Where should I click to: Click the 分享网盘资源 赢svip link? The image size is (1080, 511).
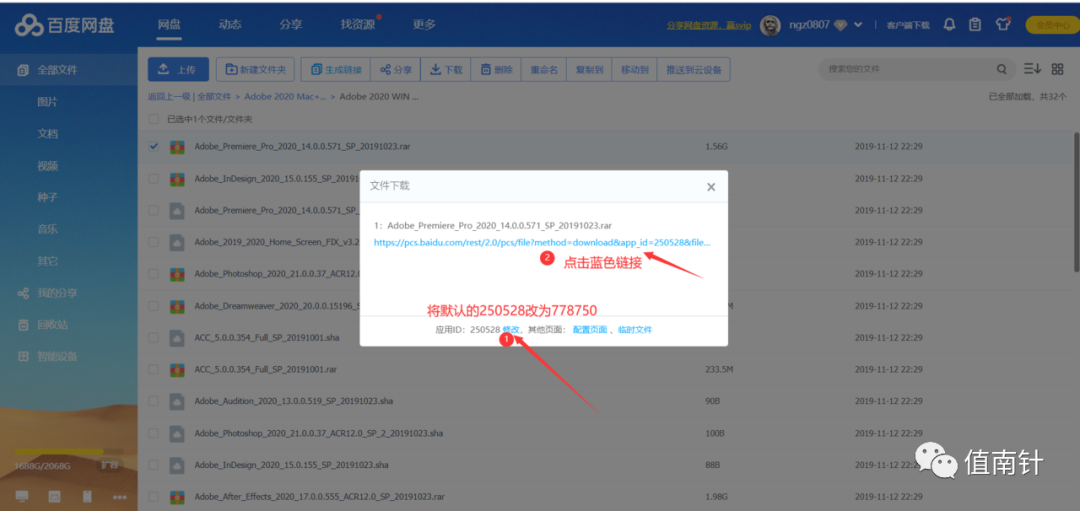[709, 25]
